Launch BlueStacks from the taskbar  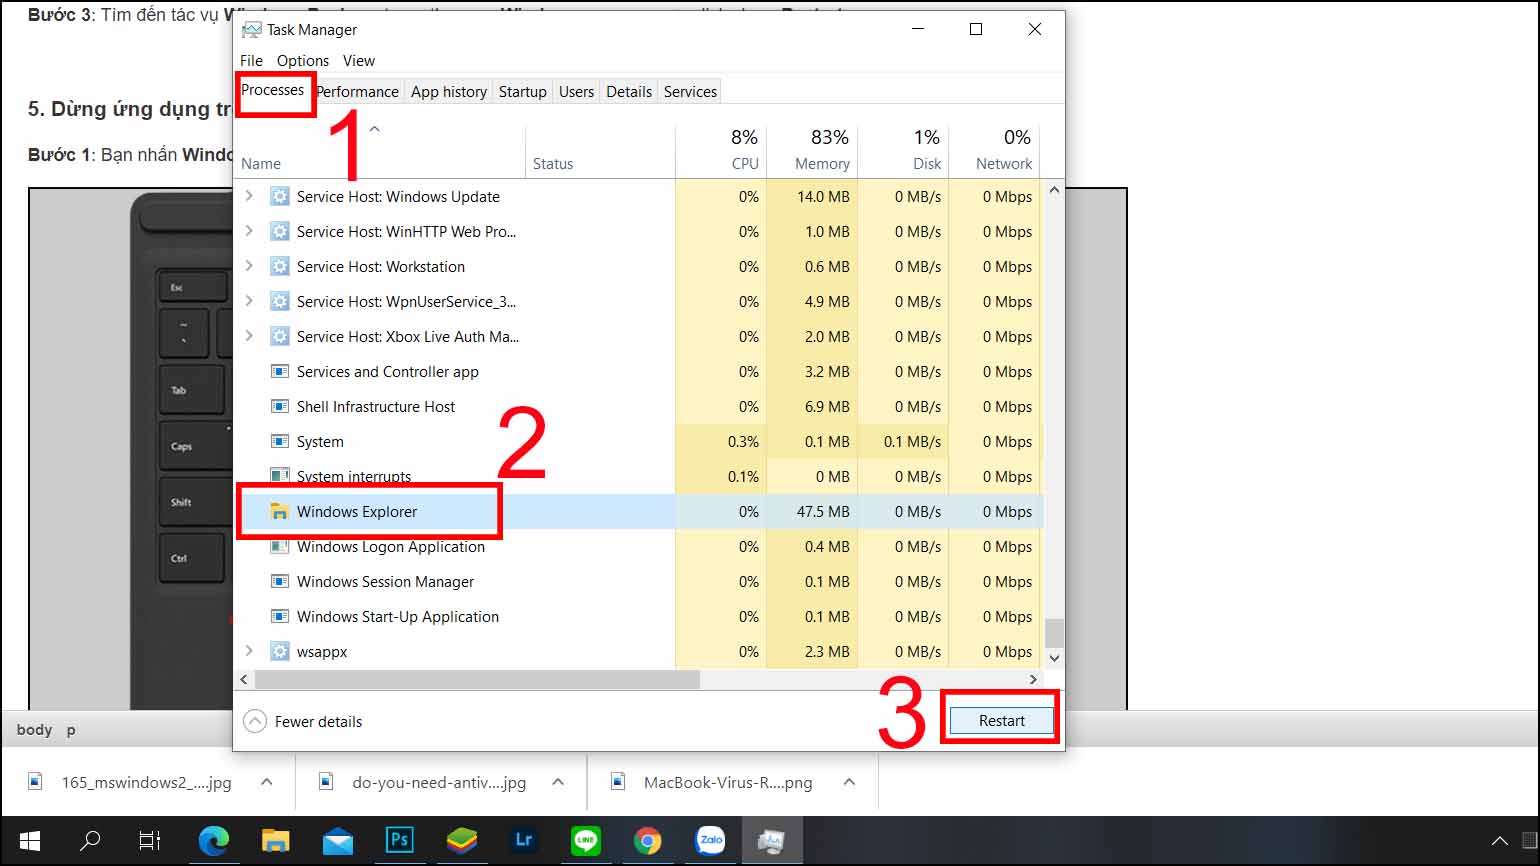point(462,841)
